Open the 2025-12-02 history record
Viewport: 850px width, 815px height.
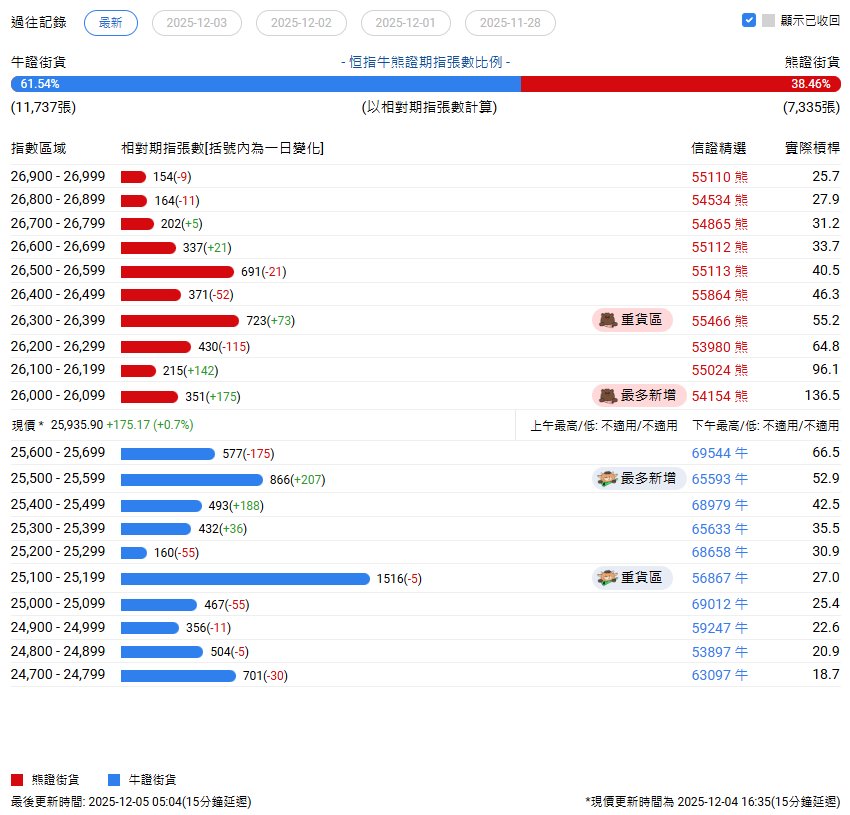click(301, 23)
